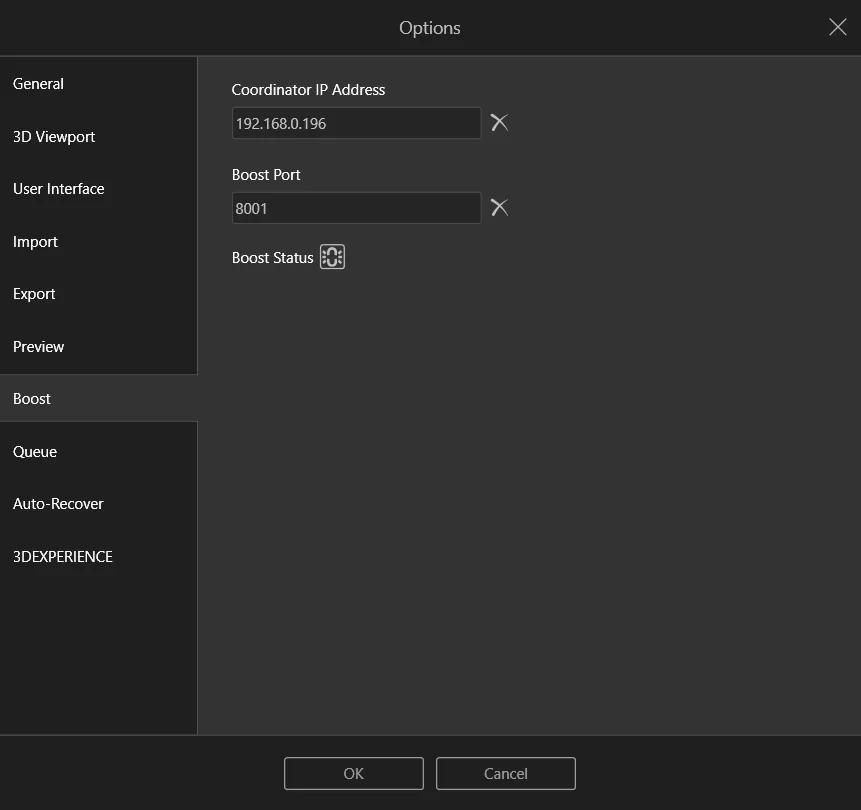Edit the Coordinator IP Address input

pyautogui.click(x=356, y=123)
